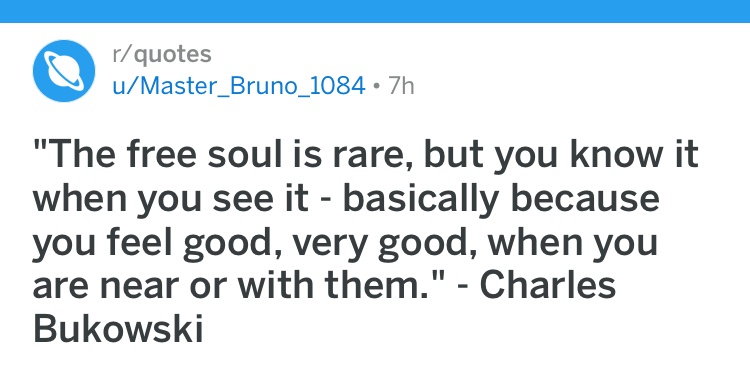Click the name "Charles" in post title
Screen dimensions: 750x376
pos(548,285)
